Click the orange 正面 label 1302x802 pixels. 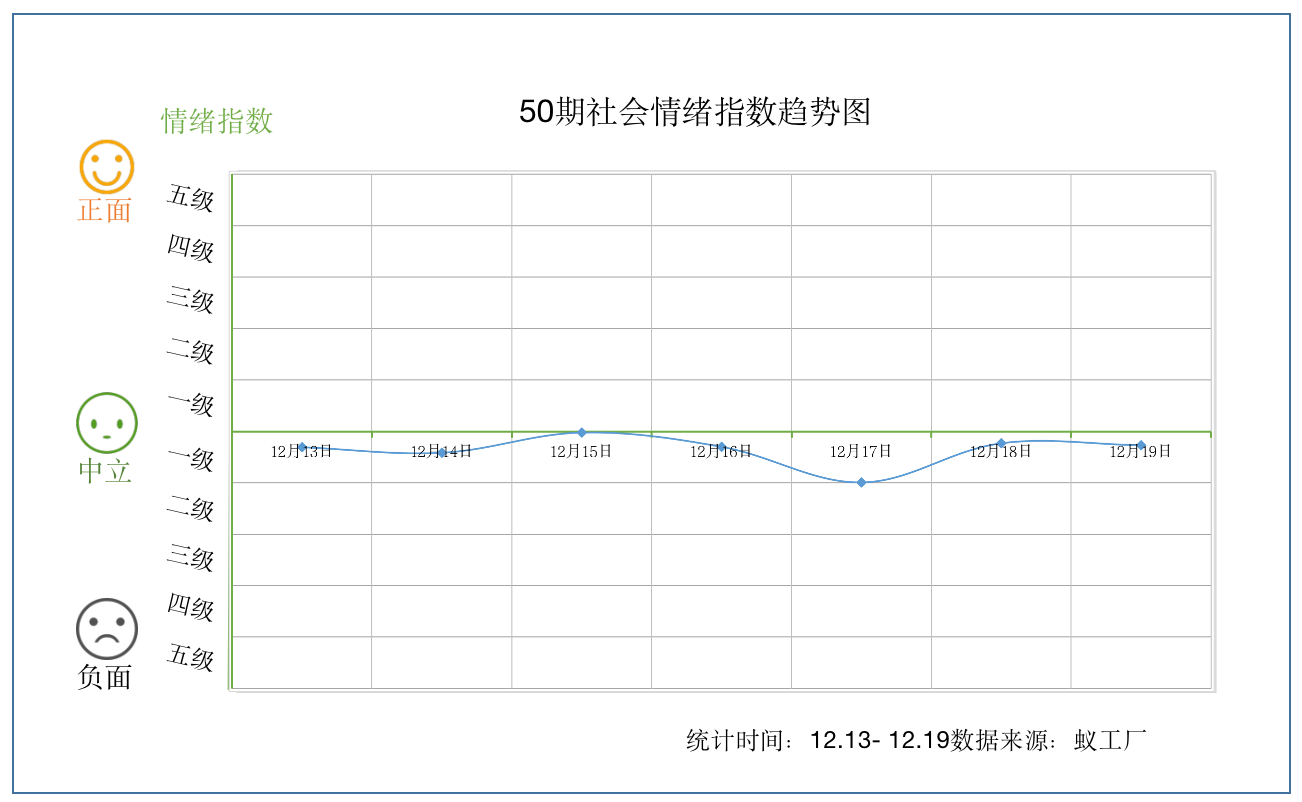[x=105, y=210]
